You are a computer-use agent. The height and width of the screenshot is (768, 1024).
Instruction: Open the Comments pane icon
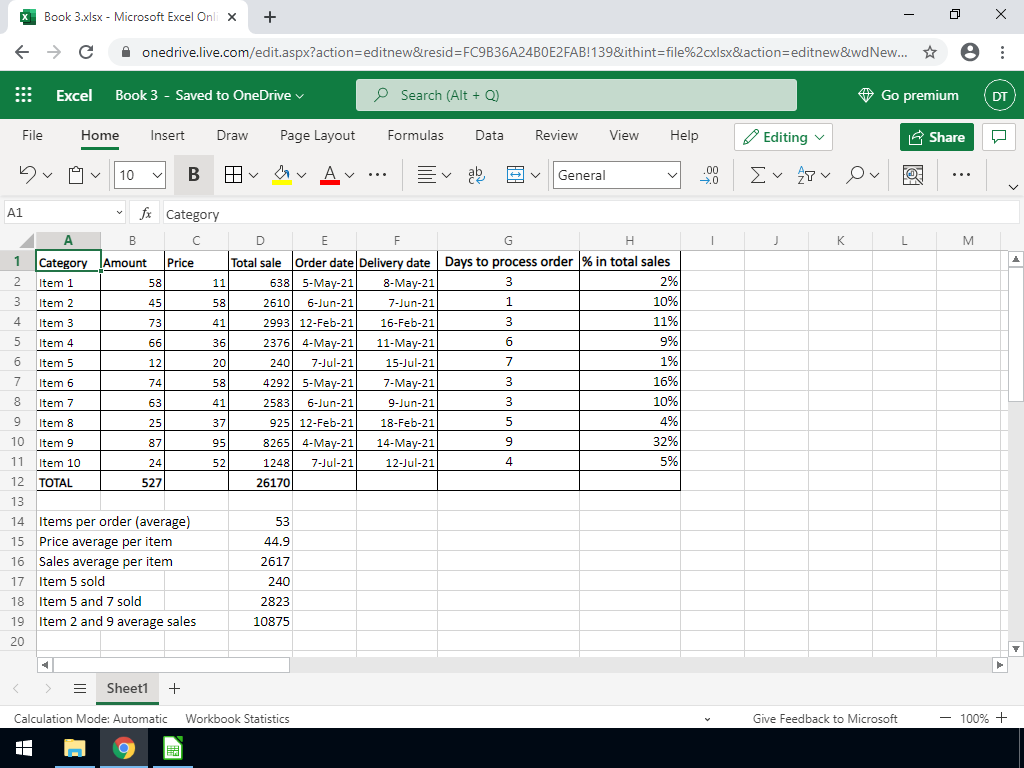[997, 137]
